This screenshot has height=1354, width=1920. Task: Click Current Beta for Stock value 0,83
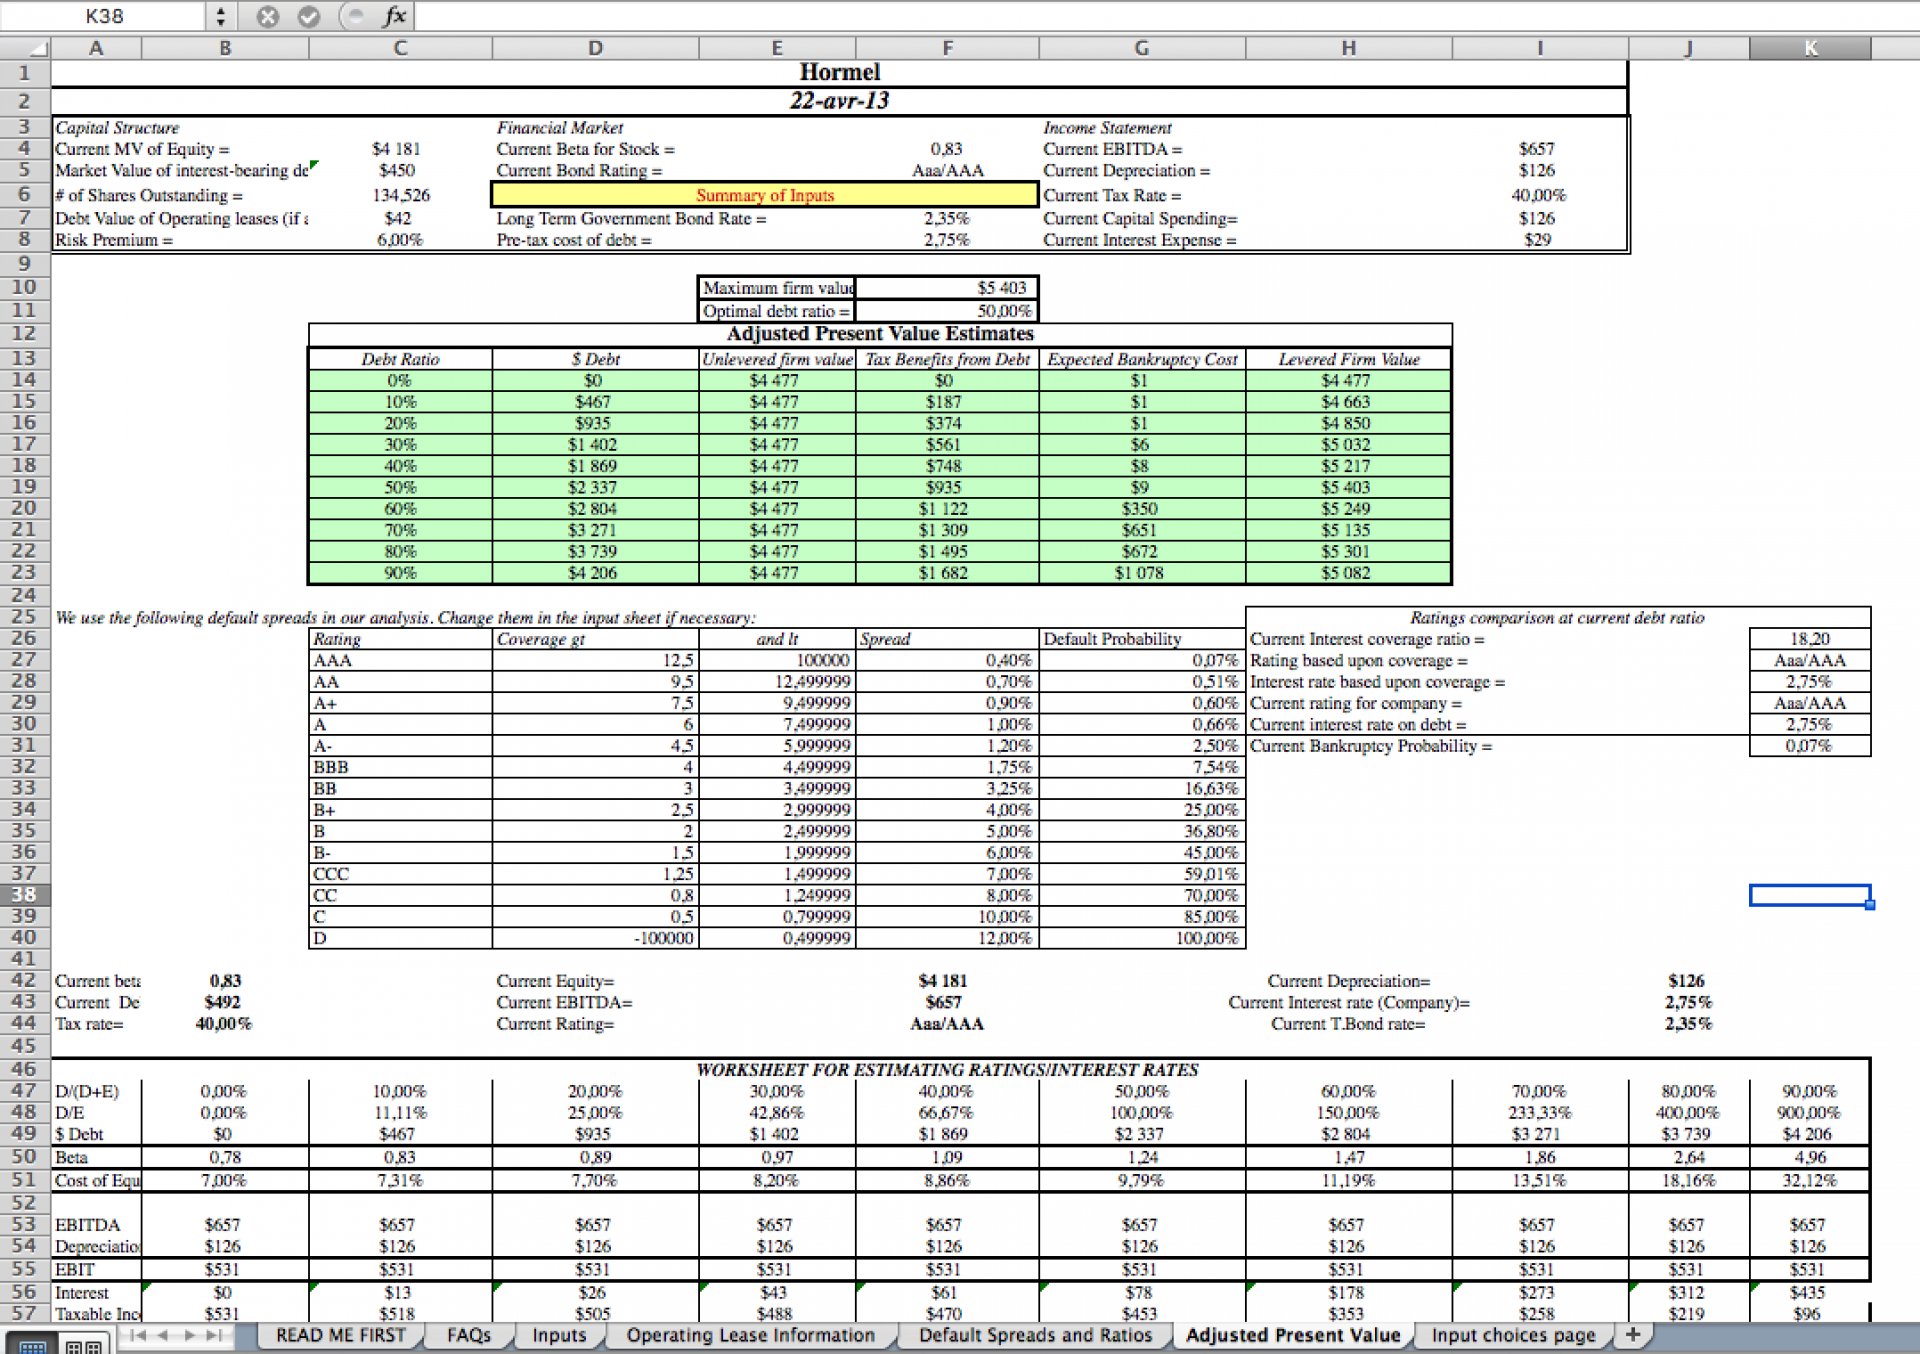947,149
